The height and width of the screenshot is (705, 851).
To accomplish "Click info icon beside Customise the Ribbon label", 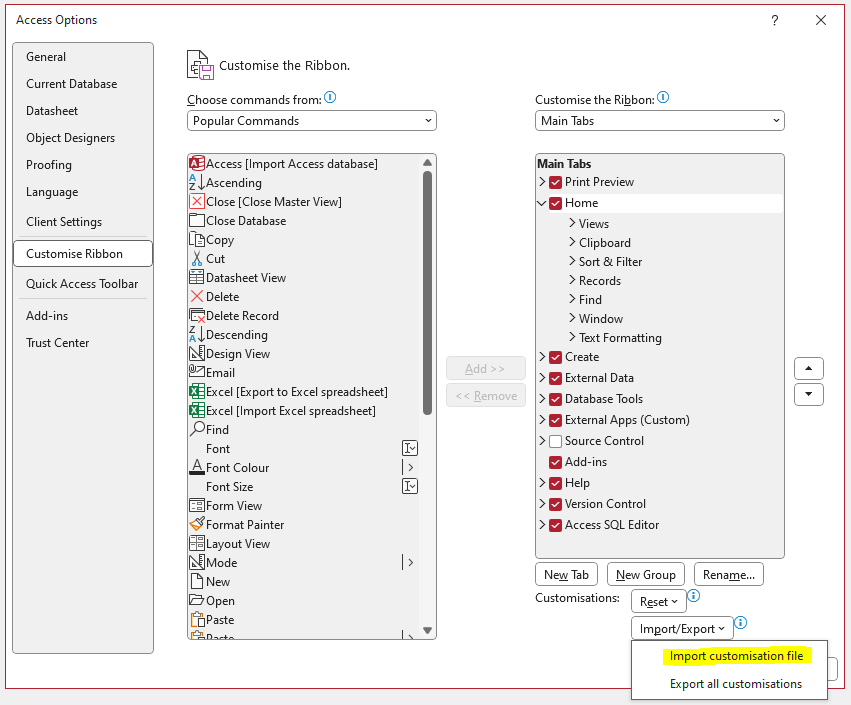I will pos(663,97).
